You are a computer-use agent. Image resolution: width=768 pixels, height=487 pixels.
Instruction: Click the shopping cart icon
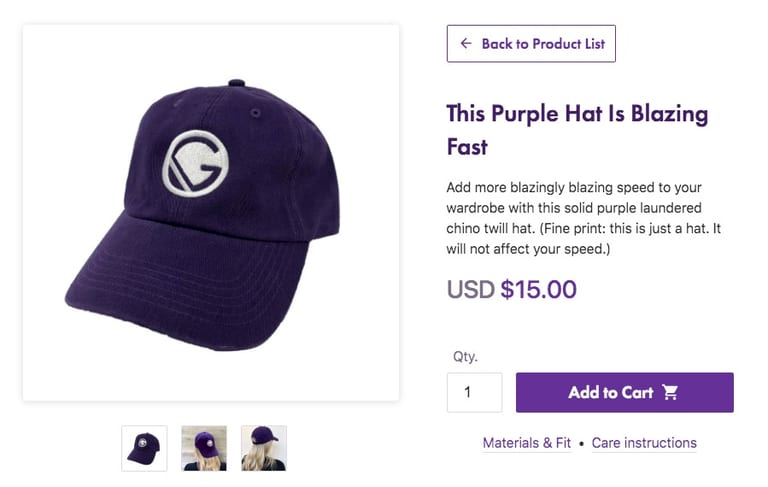(x=670, y=392)
